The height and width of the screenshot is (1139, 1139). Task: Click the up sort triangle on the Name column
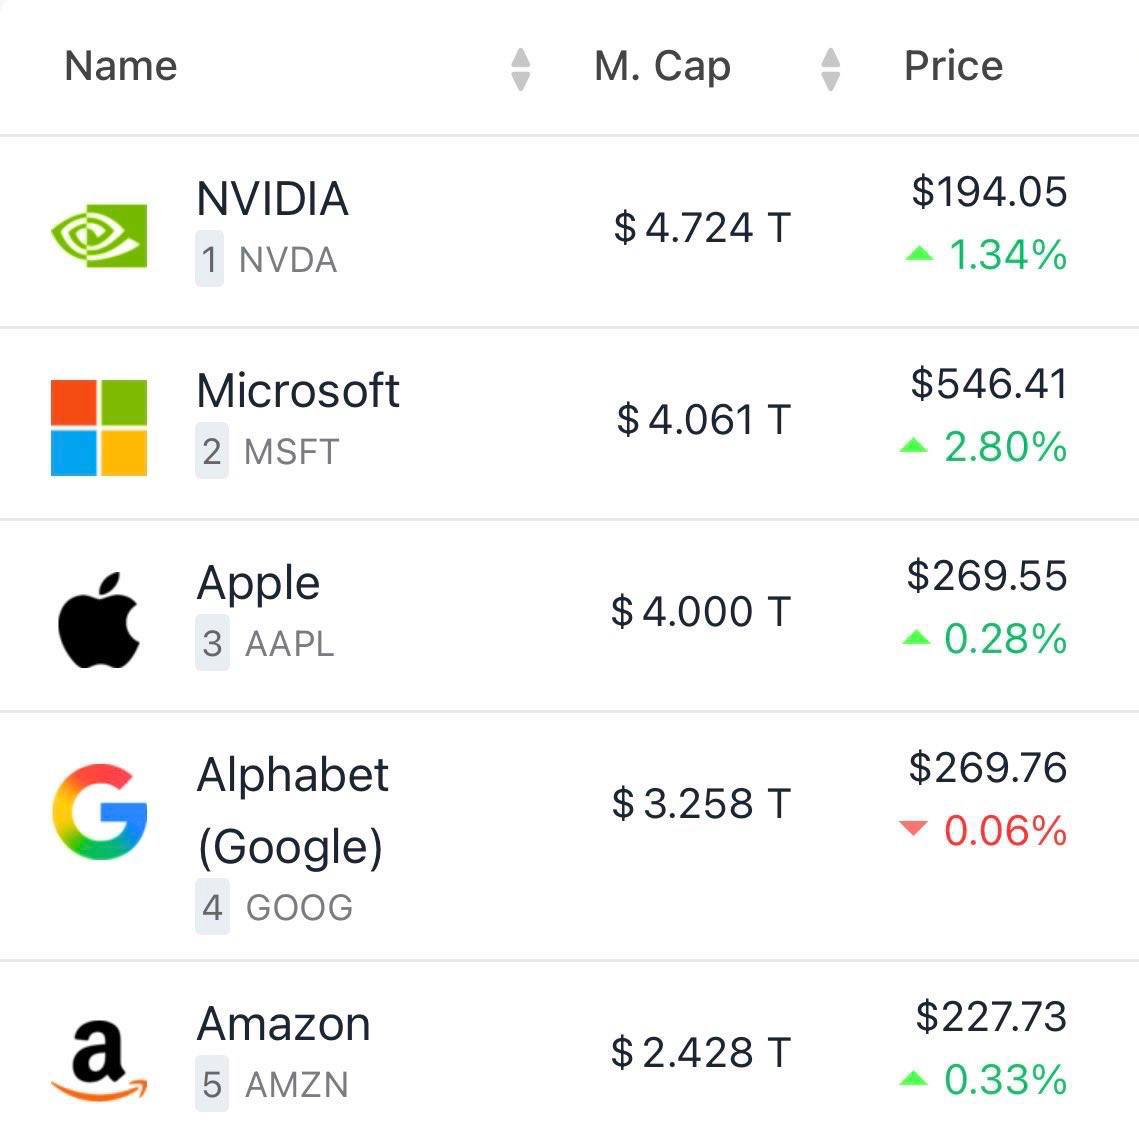521,58
